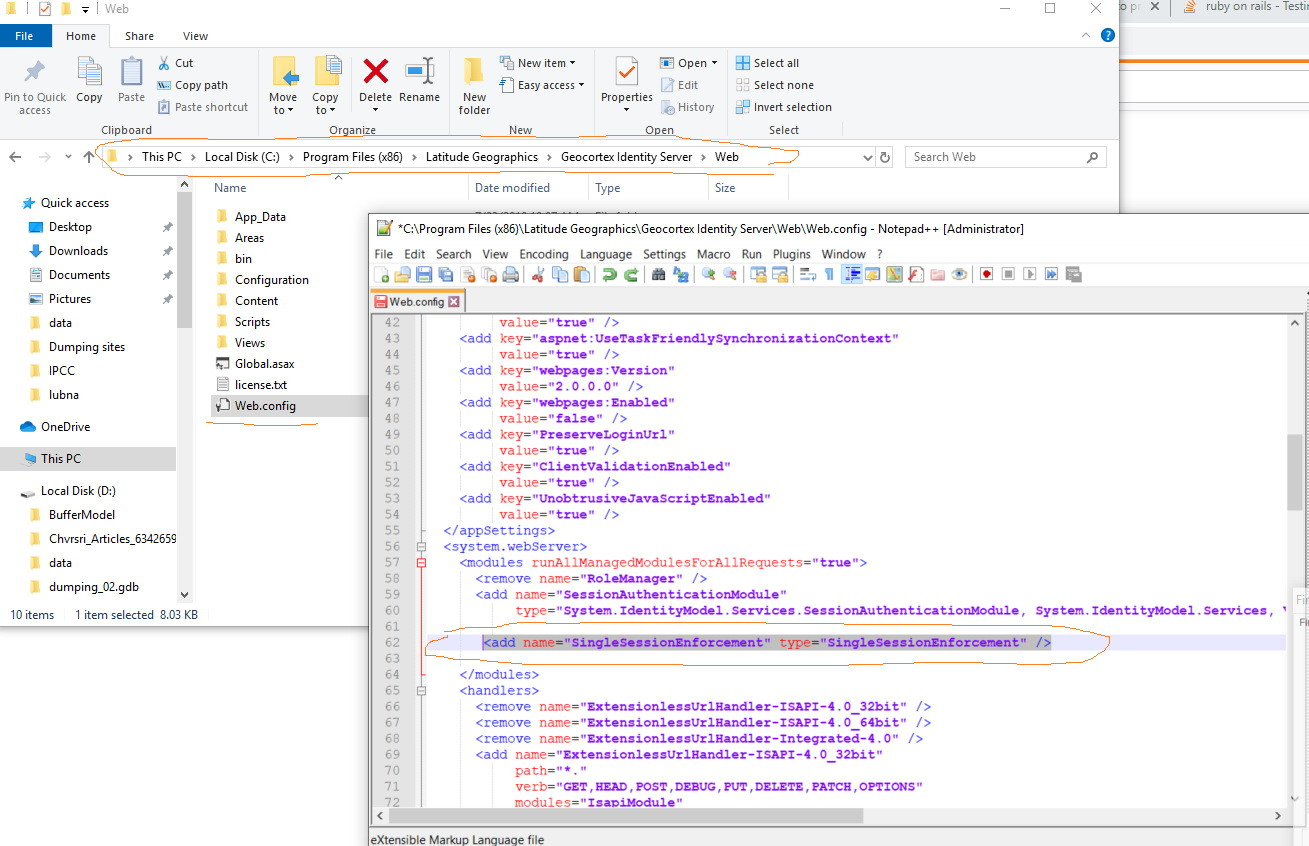Screen dimensions: 1309x846
Task: Click the Replace icon in Notepad++ toolbar
Action: [x=681, y=275]
